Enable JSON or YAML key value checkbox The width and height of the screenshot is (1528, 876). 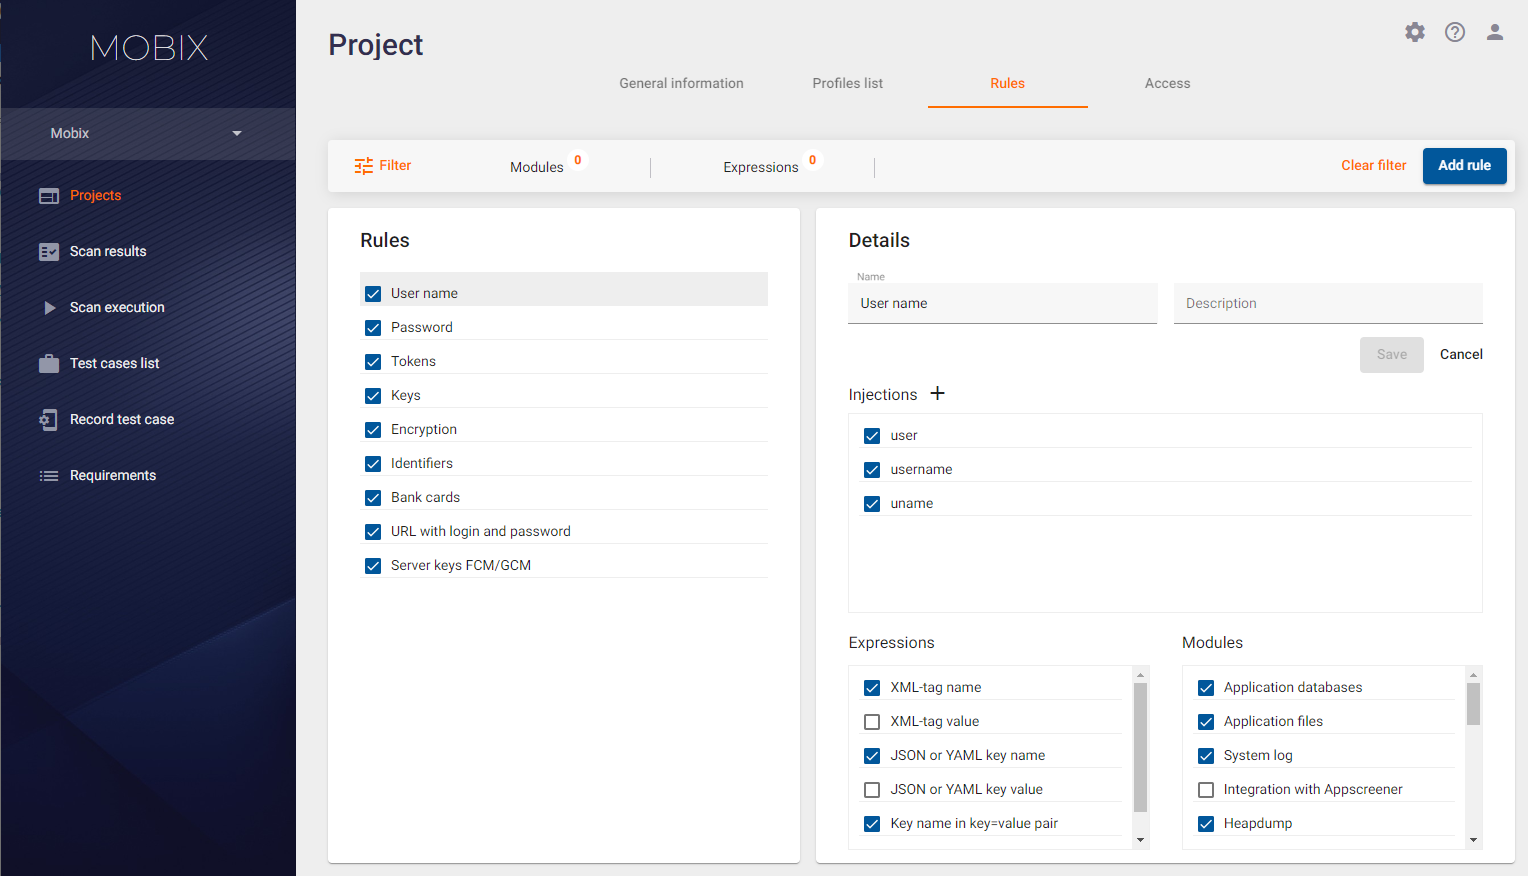[x=872, y=790]
